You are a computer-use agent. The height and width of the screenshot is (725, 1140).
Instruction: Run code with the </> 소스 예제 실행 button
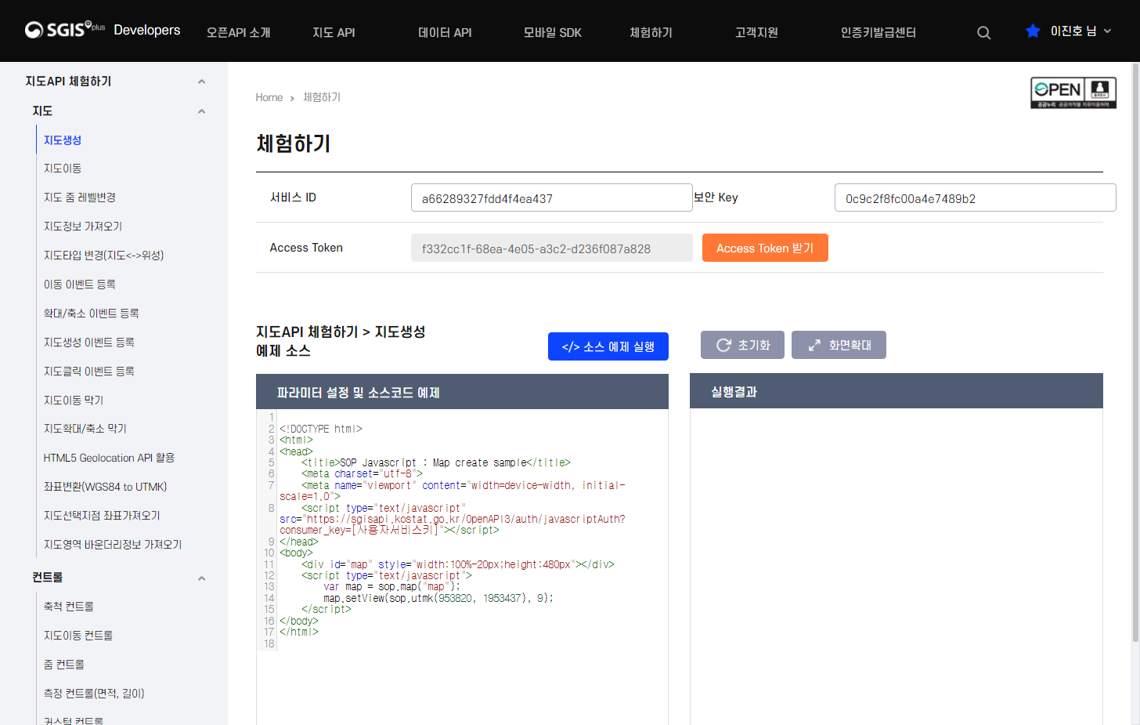coord(608,346)
